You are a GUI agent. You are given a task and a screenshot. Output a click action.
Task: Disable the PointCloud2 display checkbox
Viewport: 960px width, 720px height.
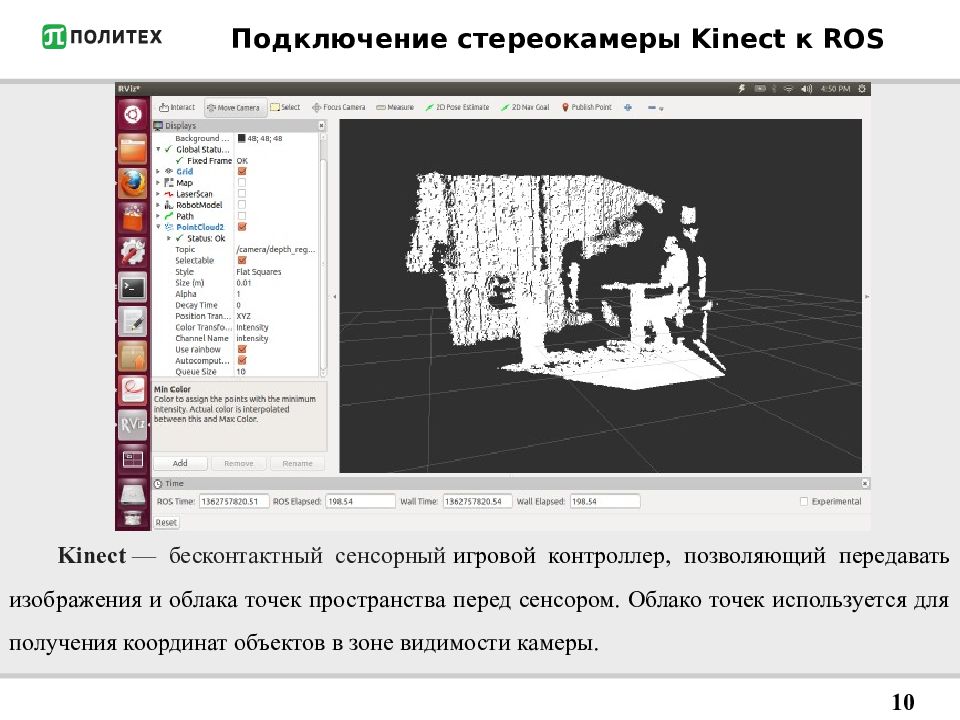(242, 227)
